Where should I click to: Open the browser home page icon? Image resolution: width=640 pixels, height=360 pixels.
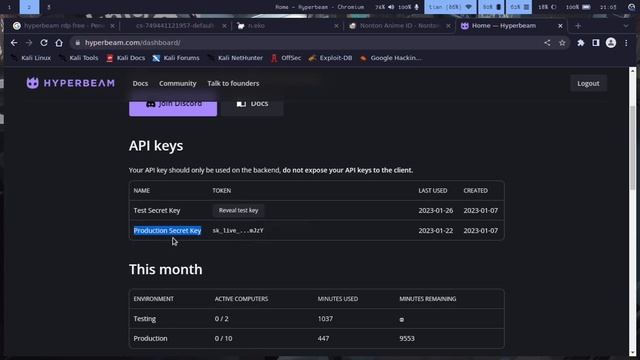click(x=59, y=42)
